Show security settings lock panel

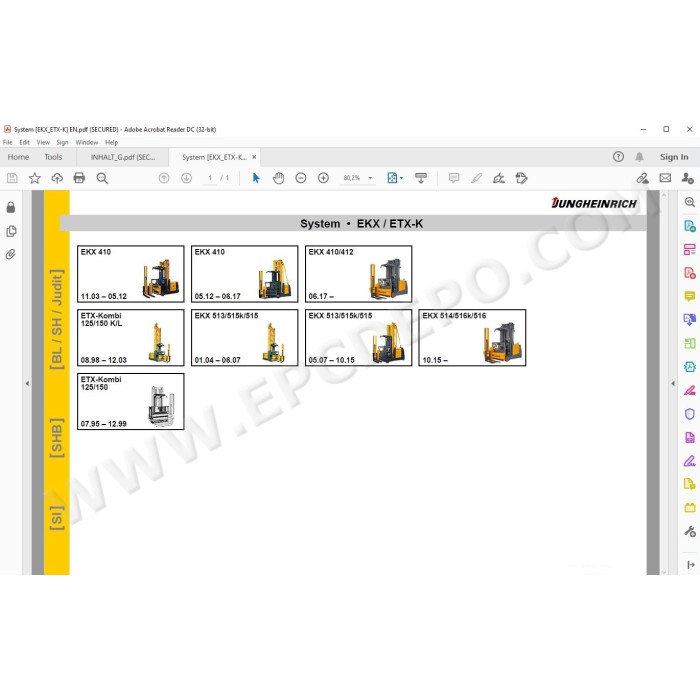click(11, 207)
